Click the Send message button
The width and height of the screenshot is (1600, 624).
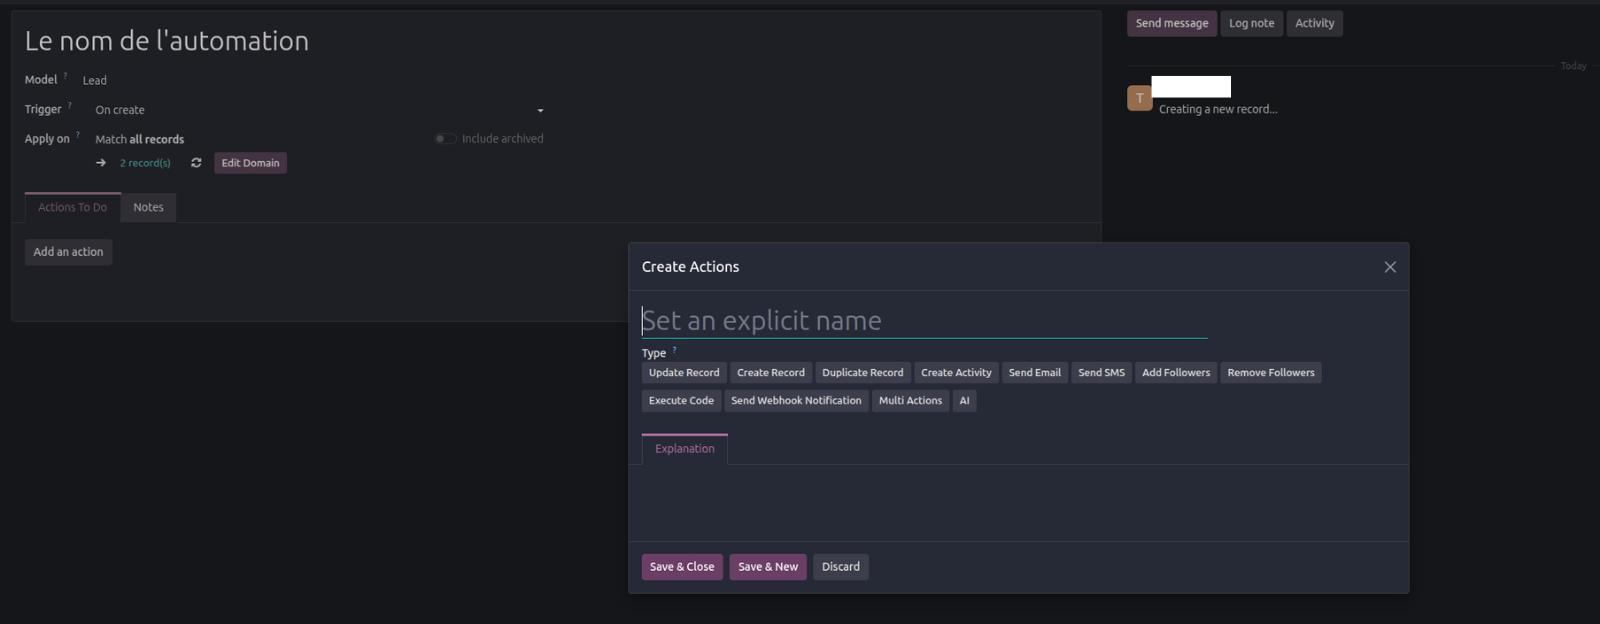point(1172,23)
